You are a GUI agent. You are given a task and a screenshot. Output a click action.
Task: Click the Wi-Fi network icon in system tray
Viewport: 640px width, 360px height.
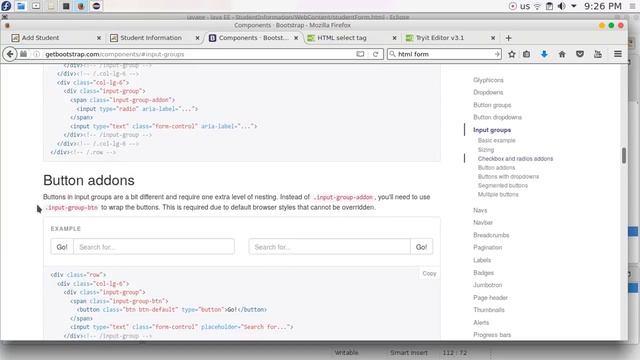click(x=537, y=6)
